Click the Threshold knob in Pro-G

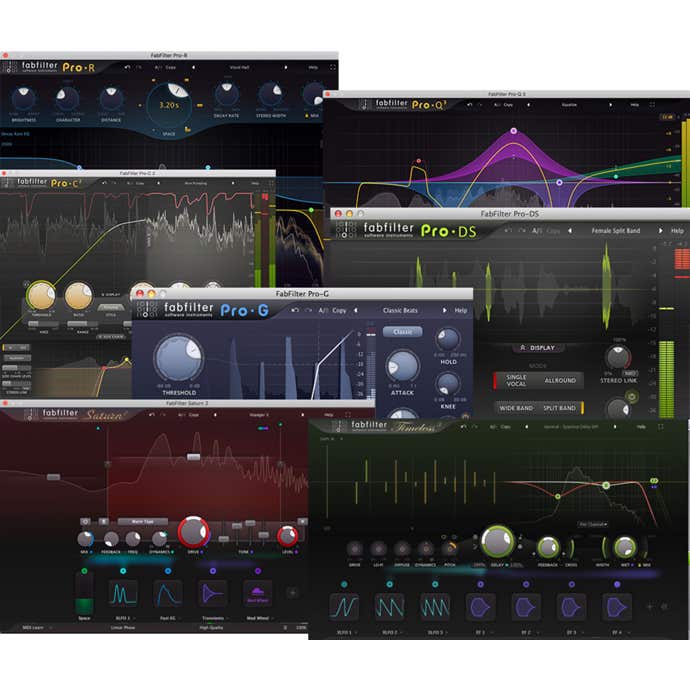click(178, 357)
